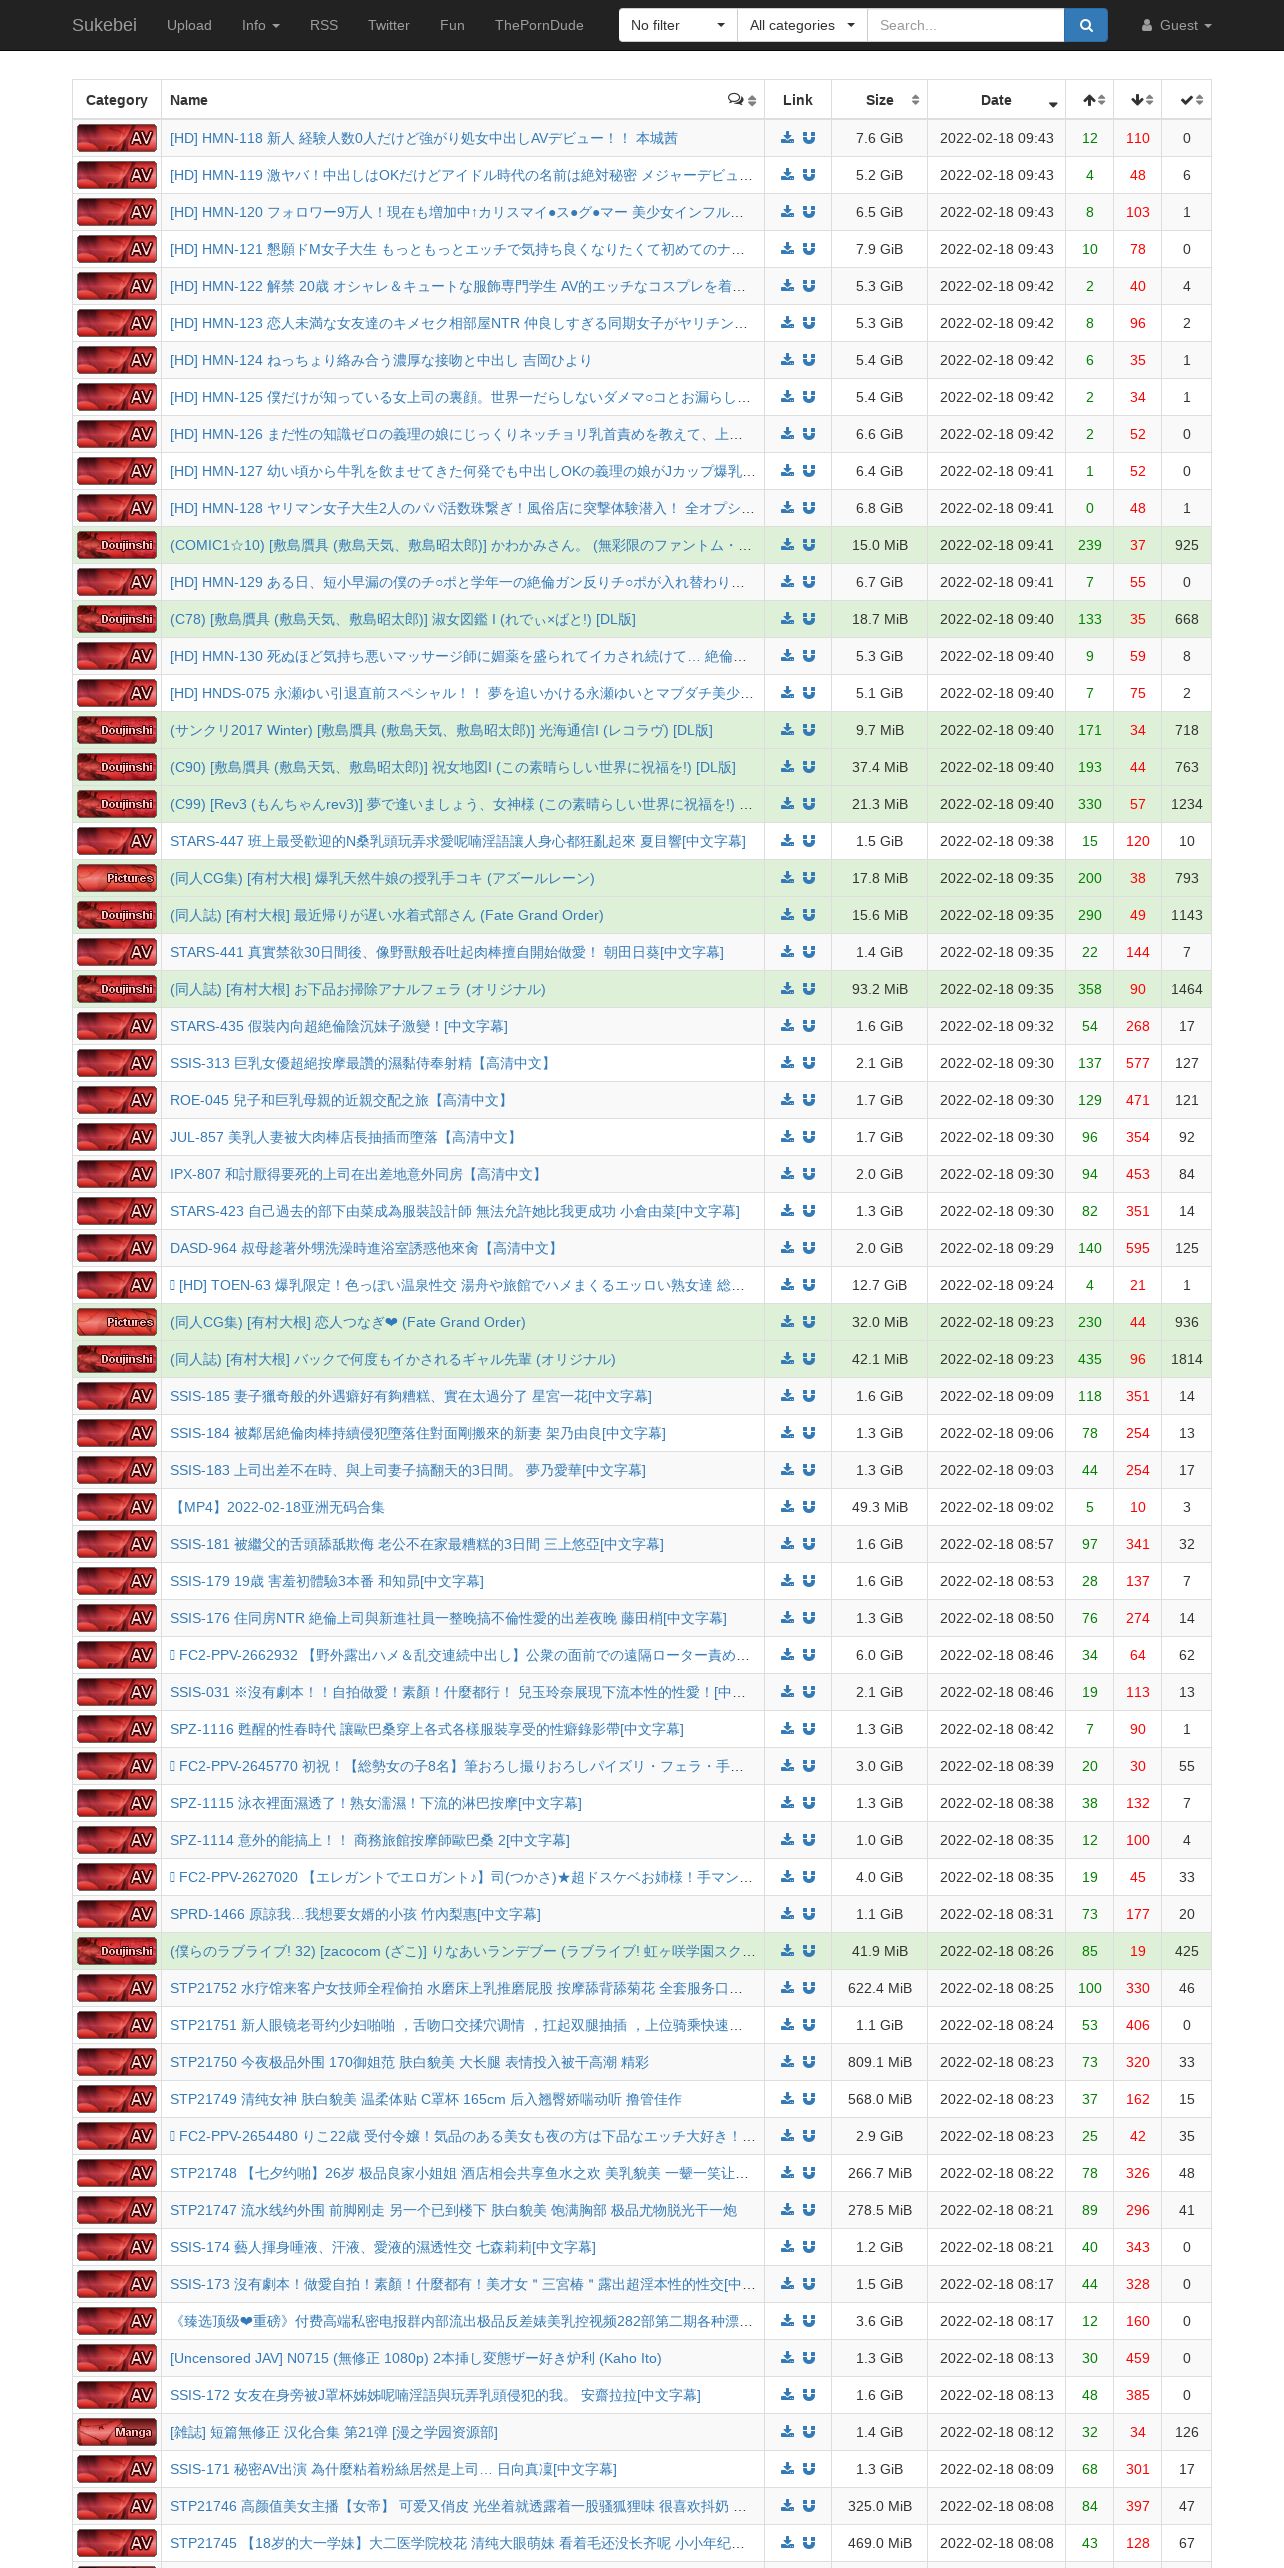Go to Sukebei home brand link
Image resolution: width=1284 pixels, height=2568 pixels.
tap(104, 25)
